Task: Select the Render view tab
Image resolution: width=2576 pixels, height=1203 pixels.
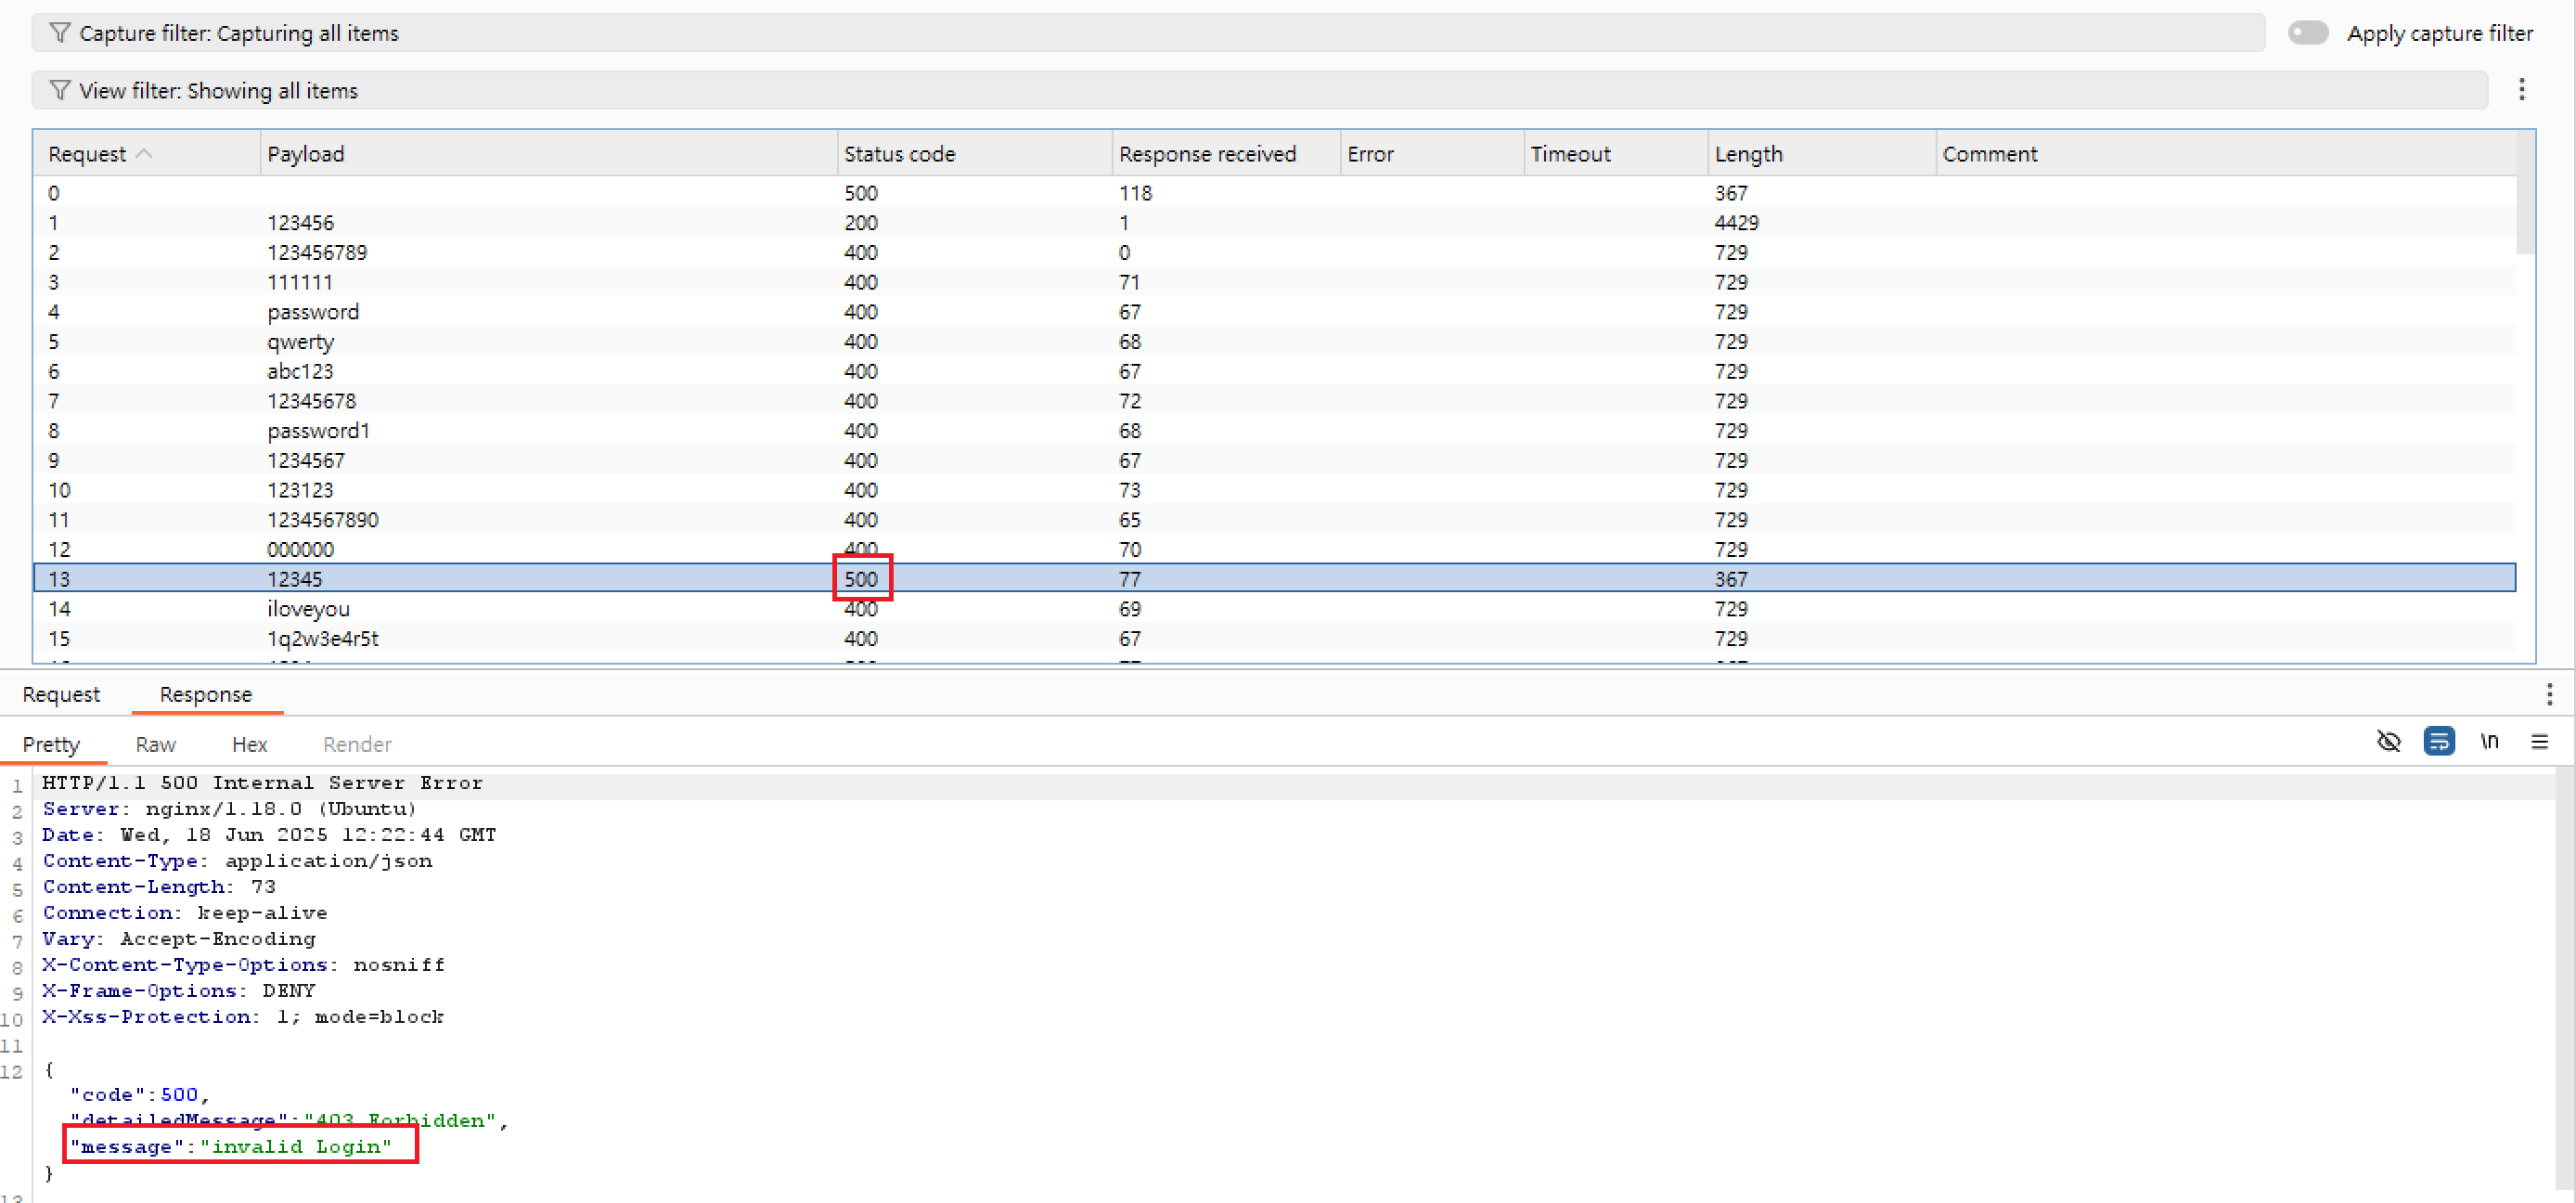Action: coord(357,744)
